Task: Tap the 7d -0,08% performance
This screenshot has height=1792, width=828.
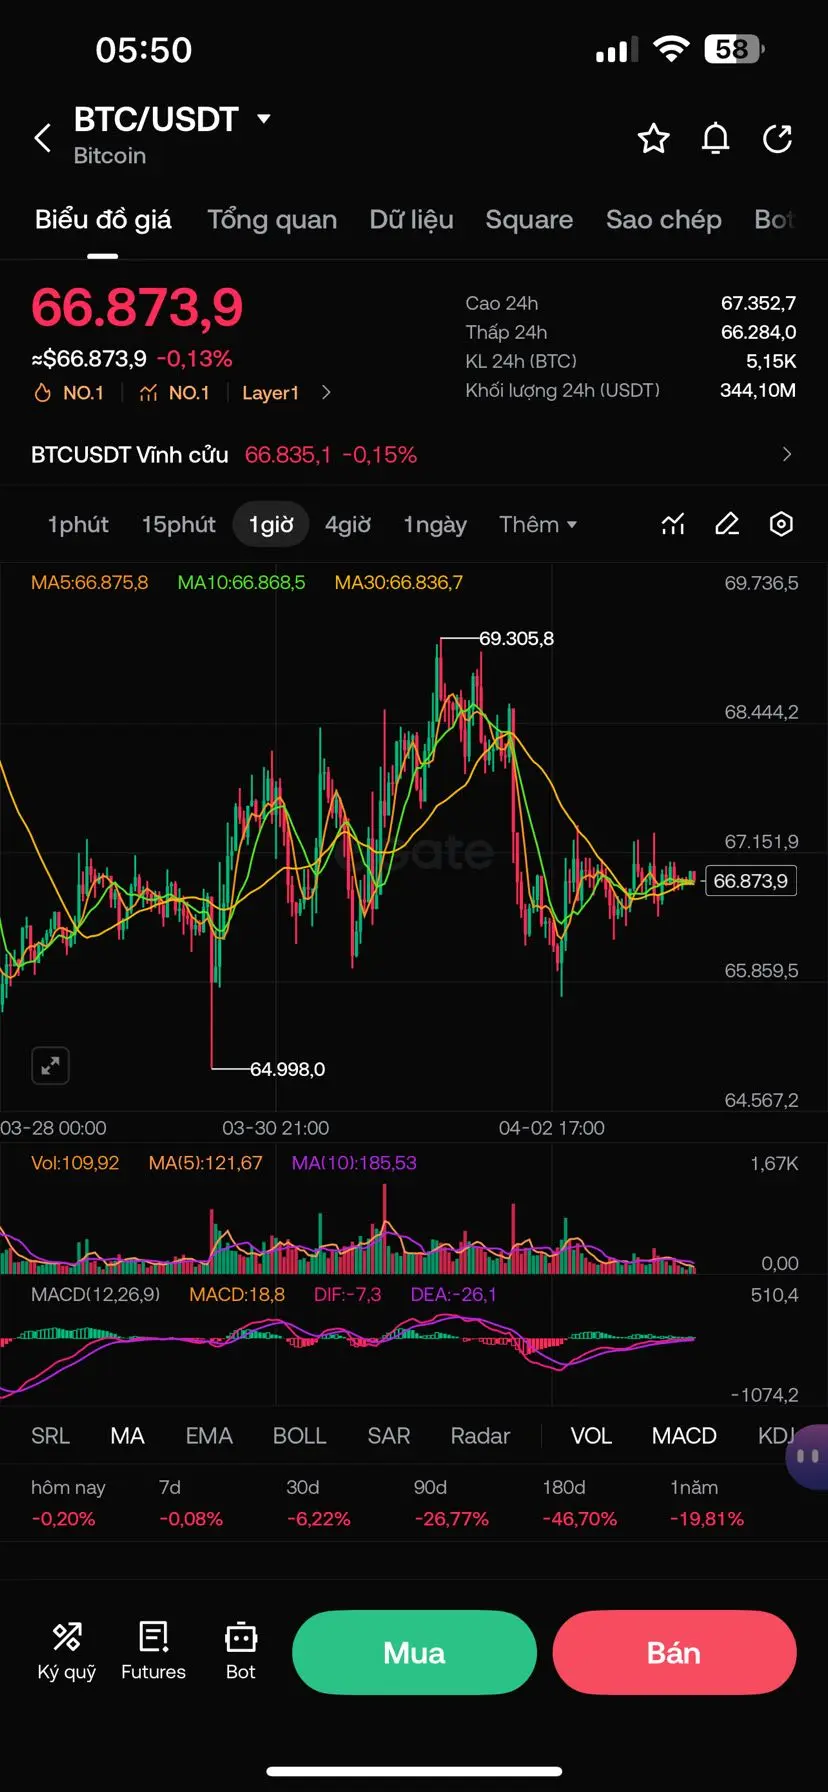Action: click(x=191, y=1503)
